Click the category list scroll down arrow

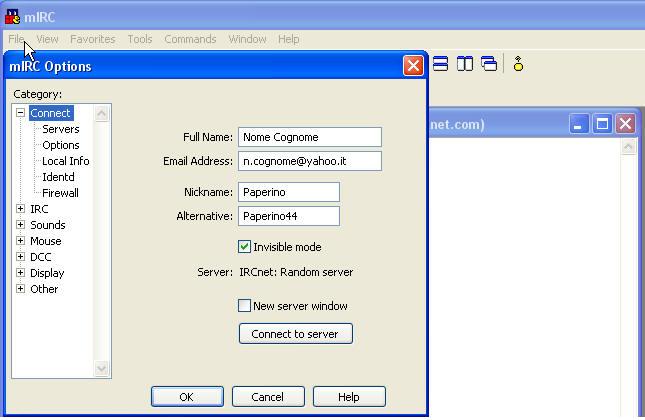pos(102,369)
